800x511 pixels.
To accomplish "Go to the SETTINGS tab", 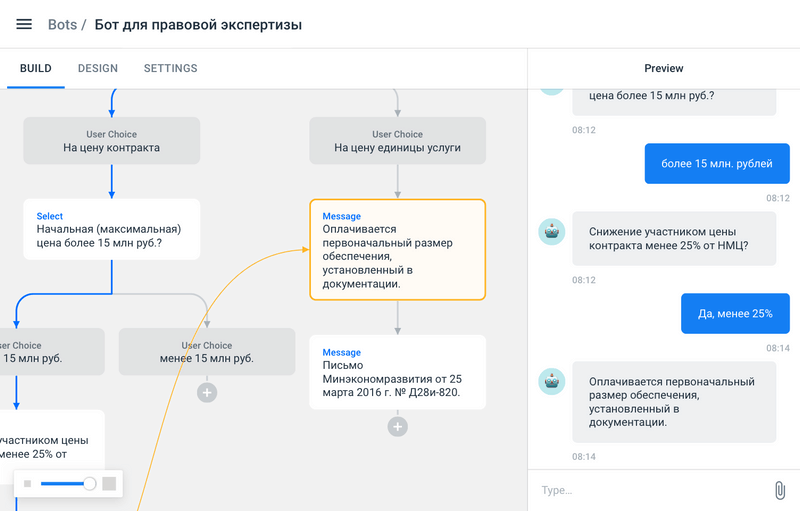I will (170, 69).
